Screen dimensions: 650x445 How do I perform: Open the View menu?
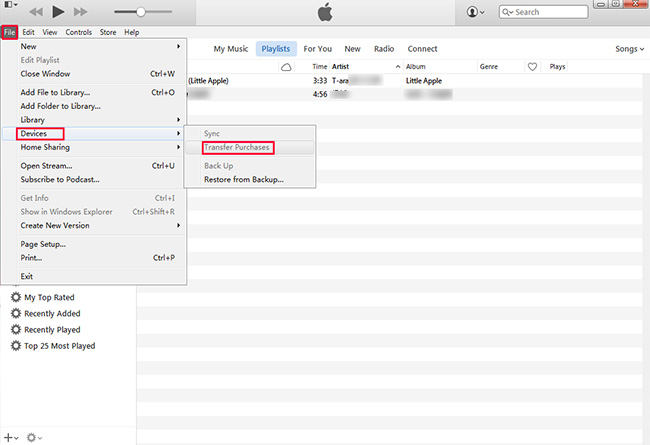click(50, 32)
